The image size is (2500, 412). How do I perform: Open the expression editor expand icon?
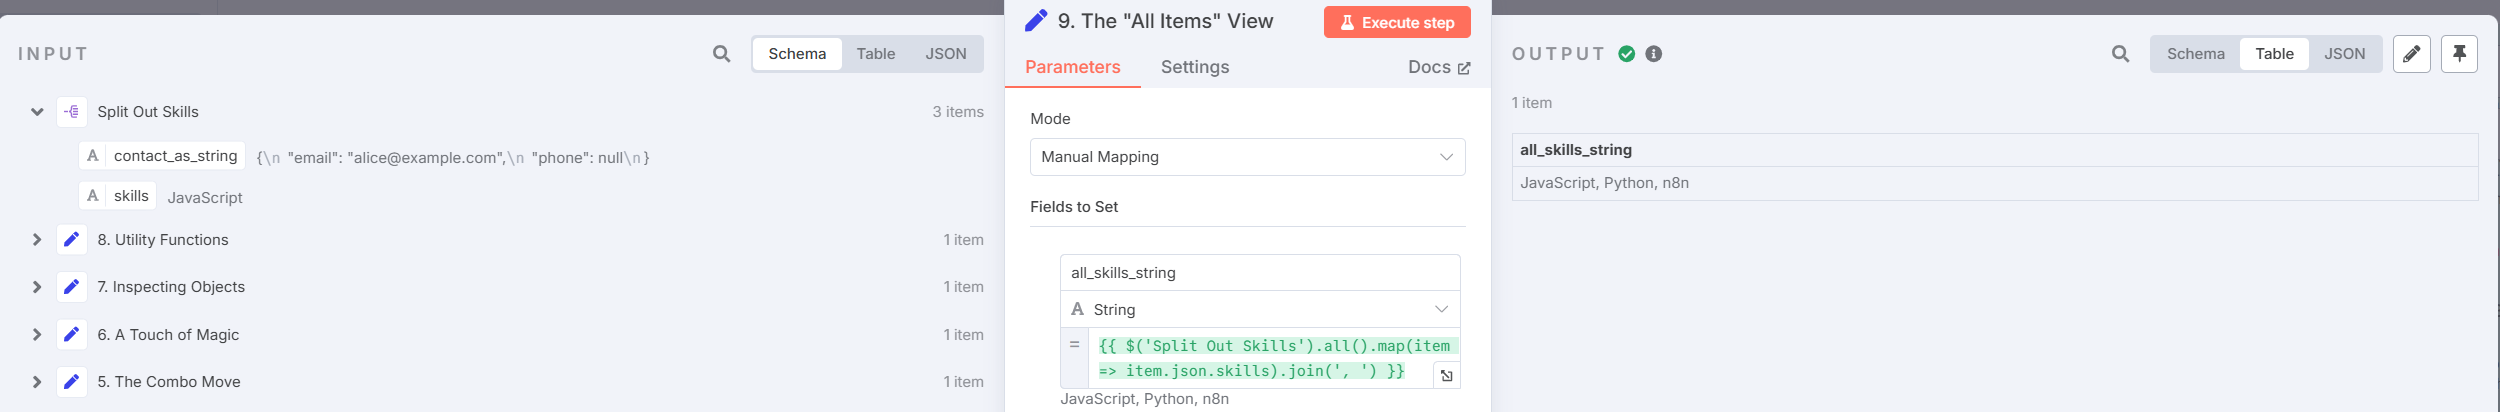1446,376
